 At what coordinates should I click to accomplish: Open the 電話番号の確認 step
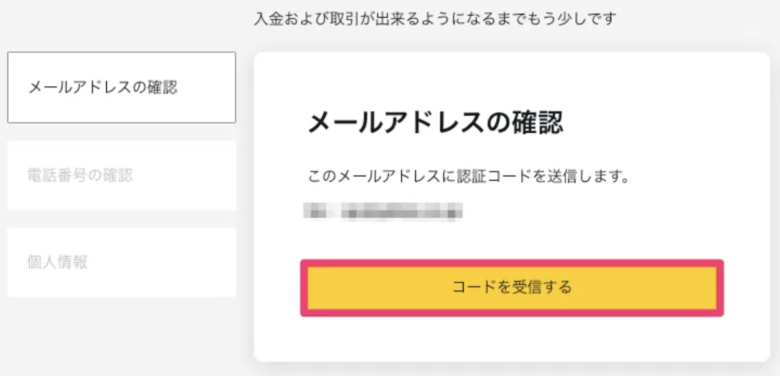click(121, 175)
